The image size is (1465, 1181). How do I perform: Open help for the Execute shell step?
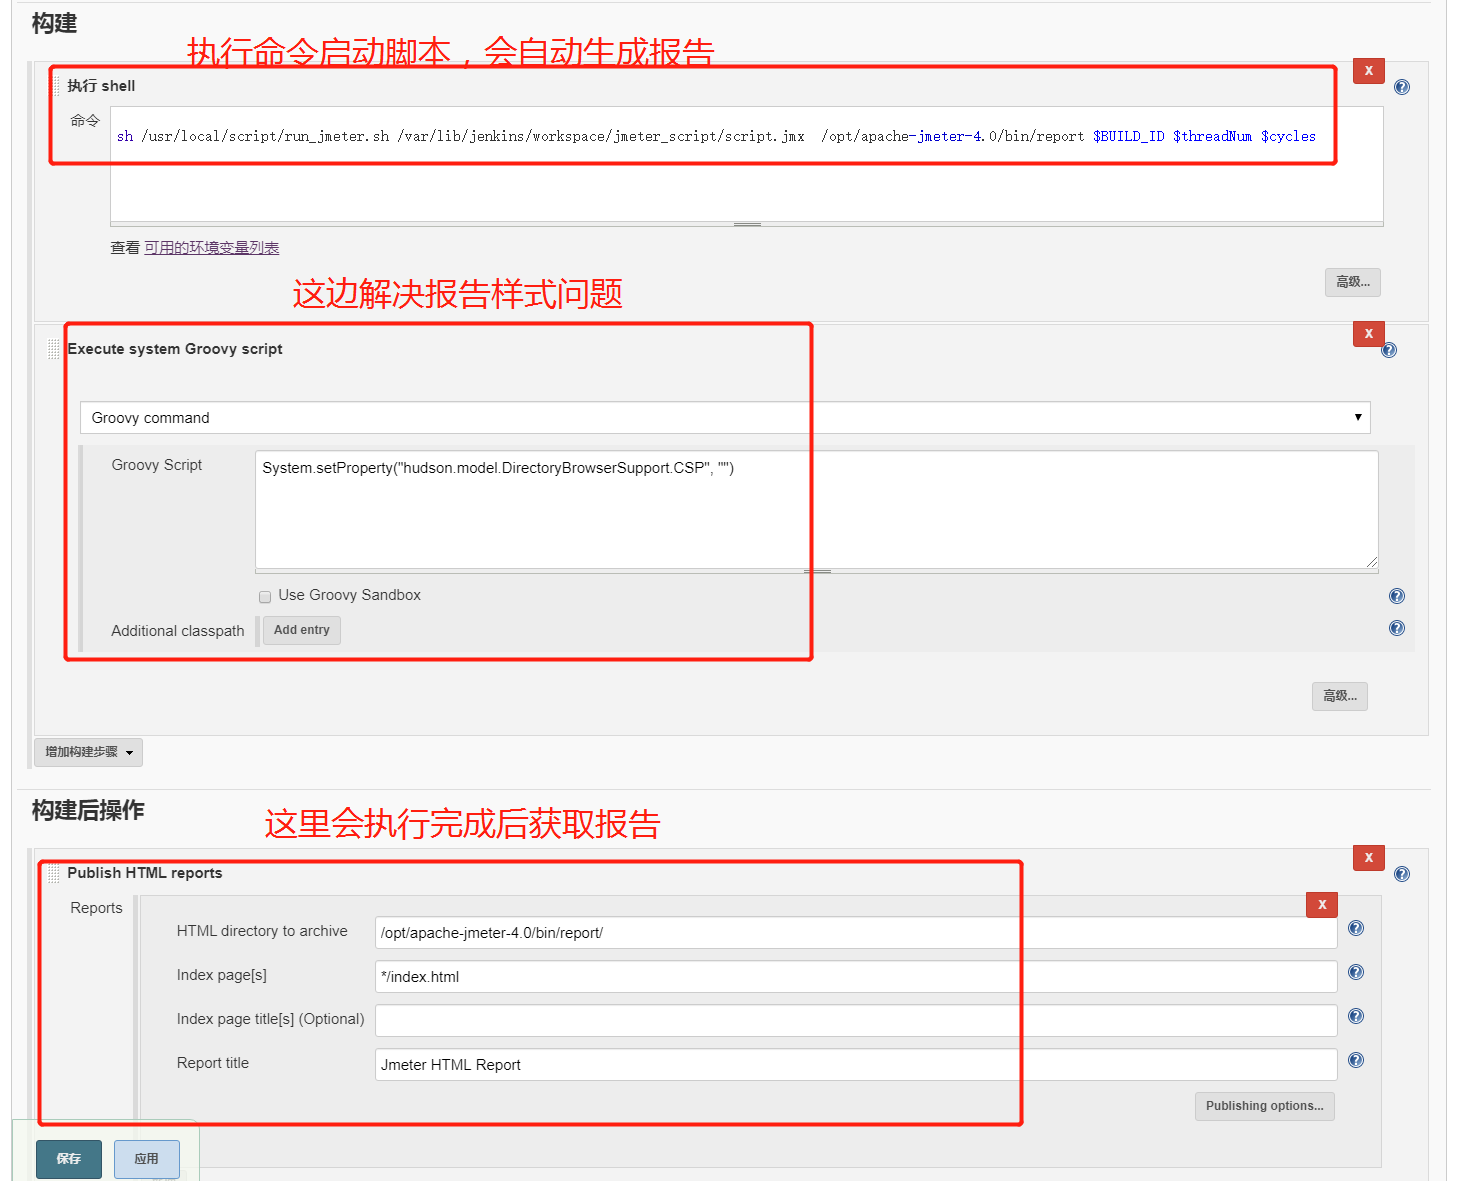[x=1402, y=87]
